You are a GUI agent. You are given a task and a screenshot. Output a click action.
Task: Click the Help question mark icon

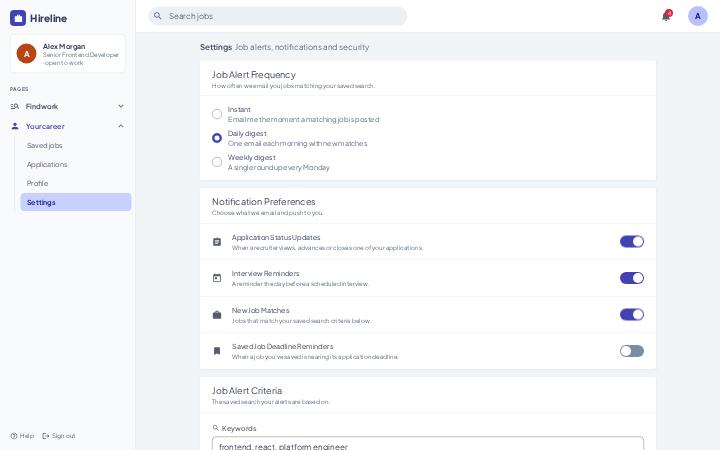coord(14,436)
